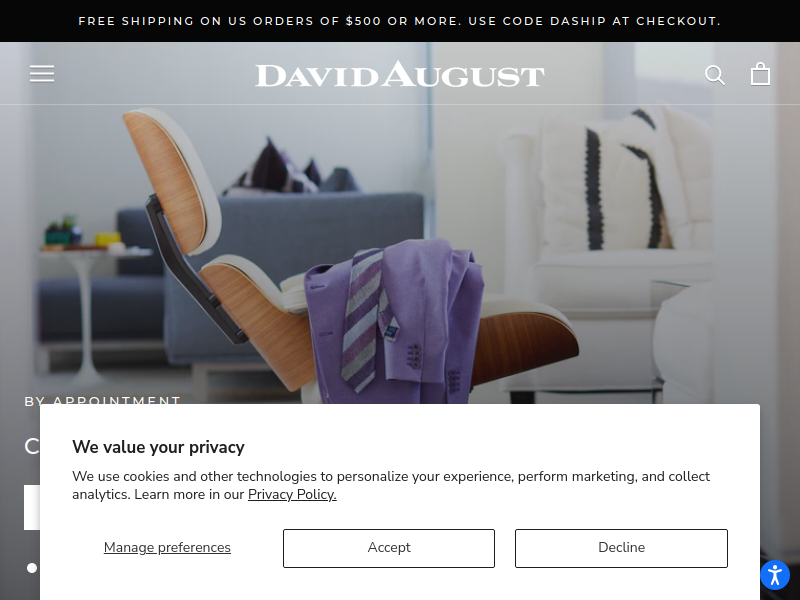The width and height of the screenshot is (800, 600).
Task: Open the blue accessibility widget icon
Action: [x=775, y=575]
